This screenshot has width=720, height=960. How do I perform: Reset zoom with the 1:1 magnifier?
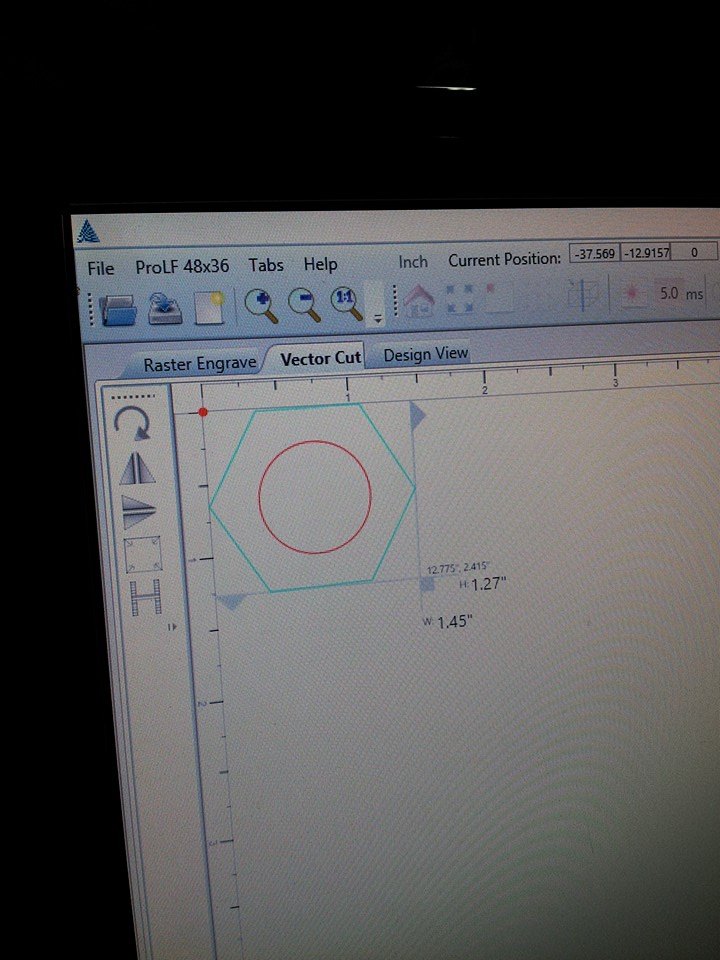click(x=347, y=303)
